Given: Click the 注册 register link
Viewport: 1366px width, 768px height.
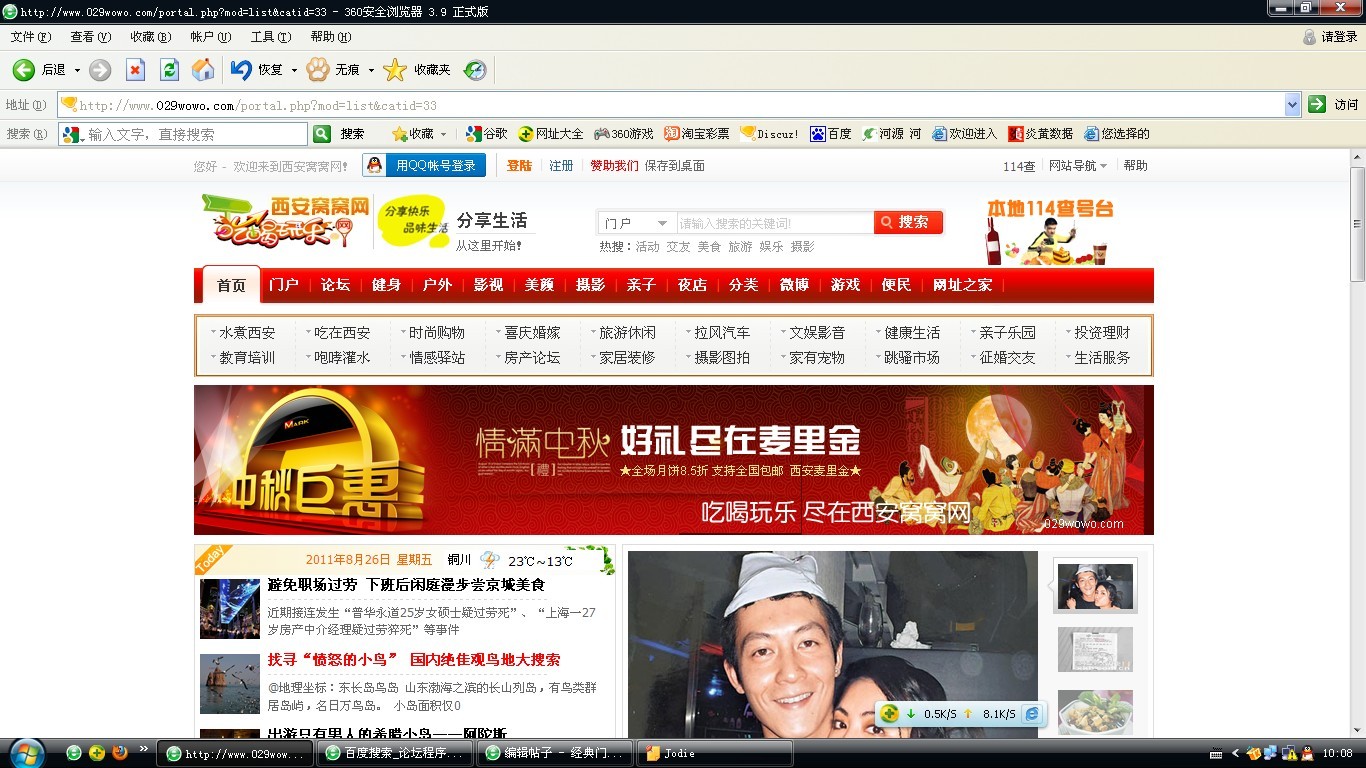Looking at the screenshot, I should (x=561, y=166).
